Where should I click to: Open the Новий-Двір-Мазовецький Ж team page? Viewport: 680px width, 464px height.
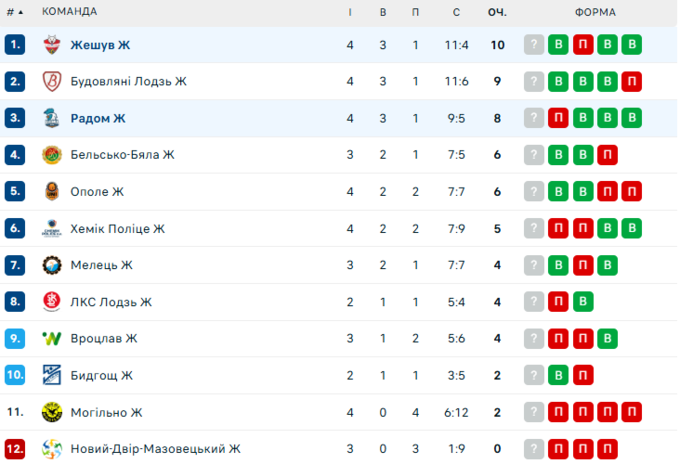click(155, 449)
